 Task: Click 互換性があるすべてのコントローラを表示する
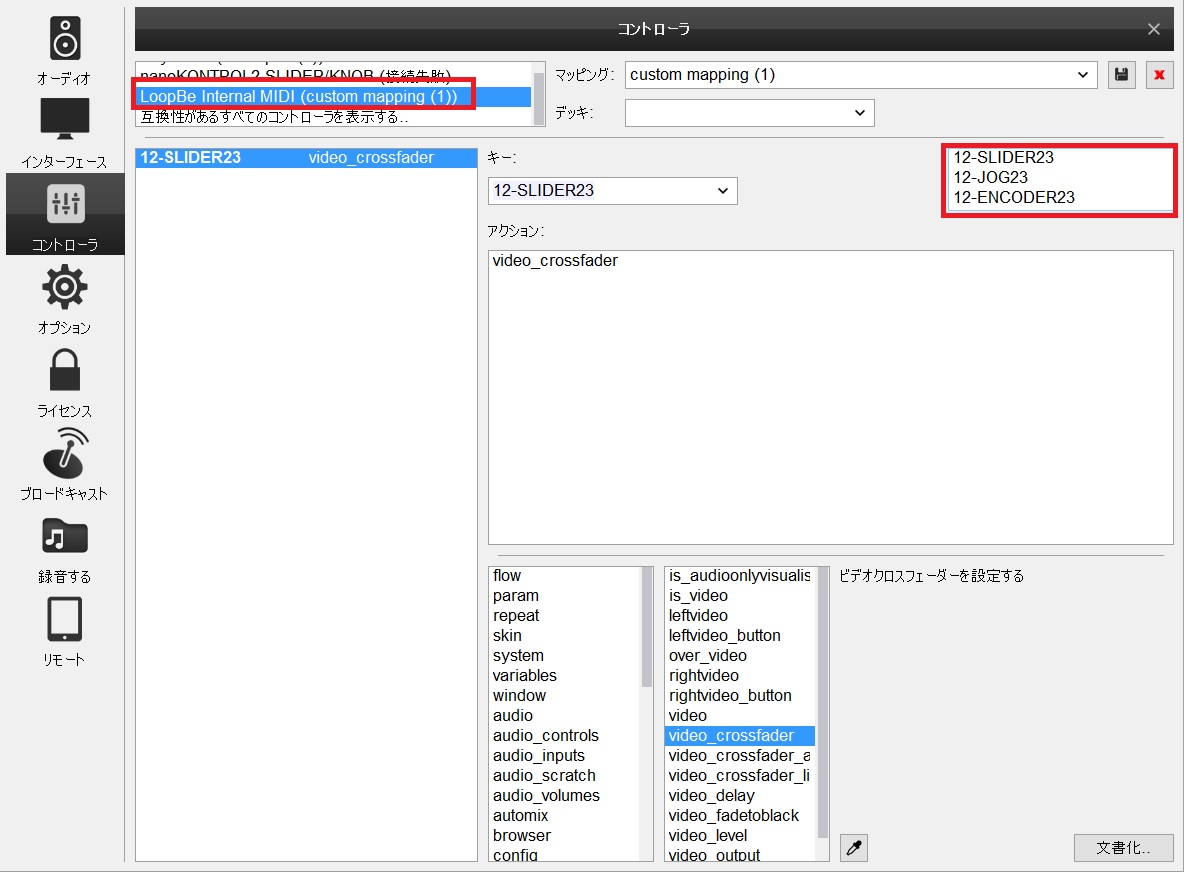click(x=334, y=117)
